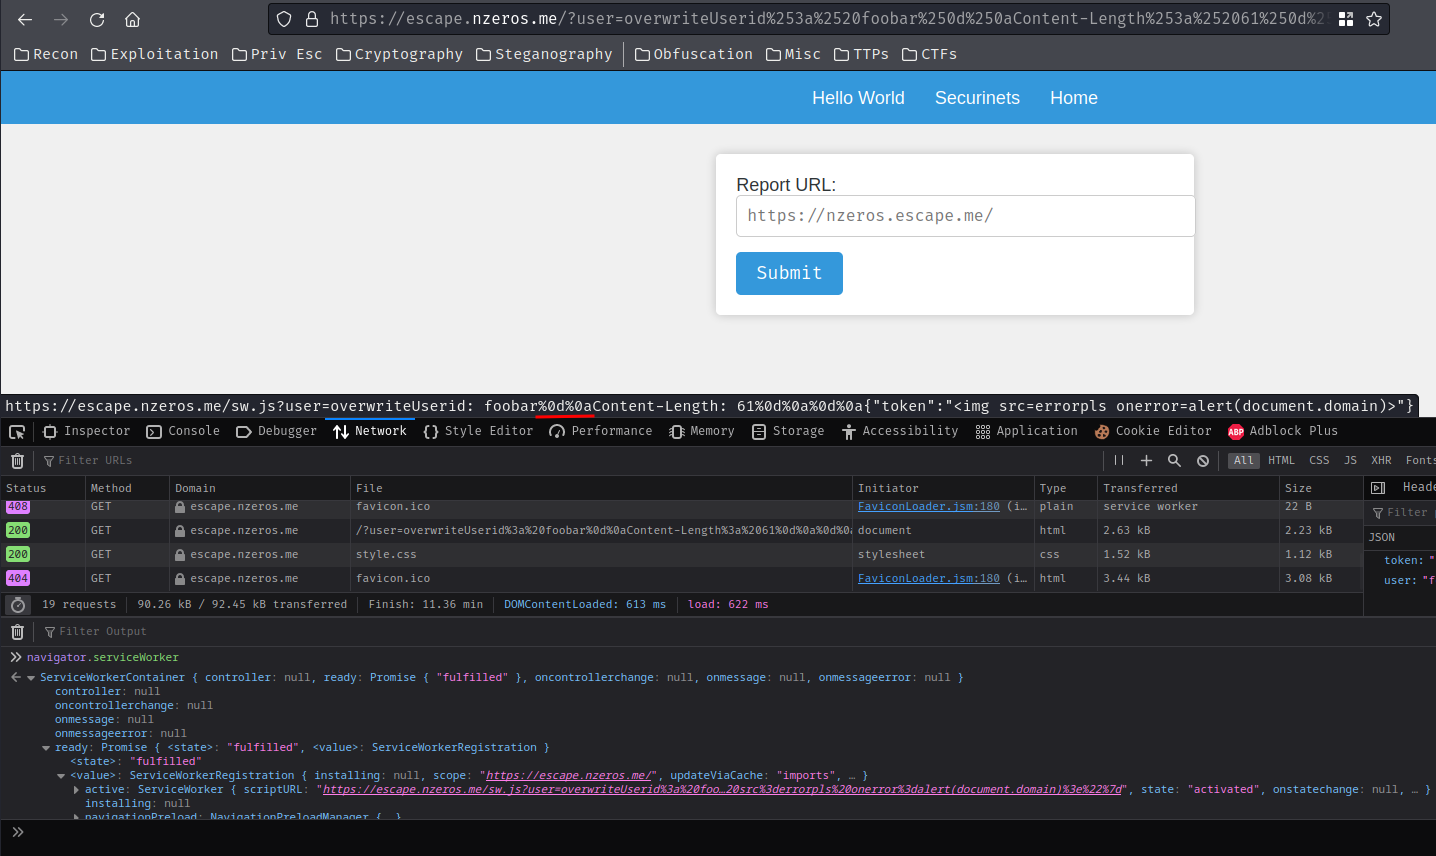This screenshot has width=1436, height=856.
Task: Toggle the JS request type filter
Action: (1350, 461)
